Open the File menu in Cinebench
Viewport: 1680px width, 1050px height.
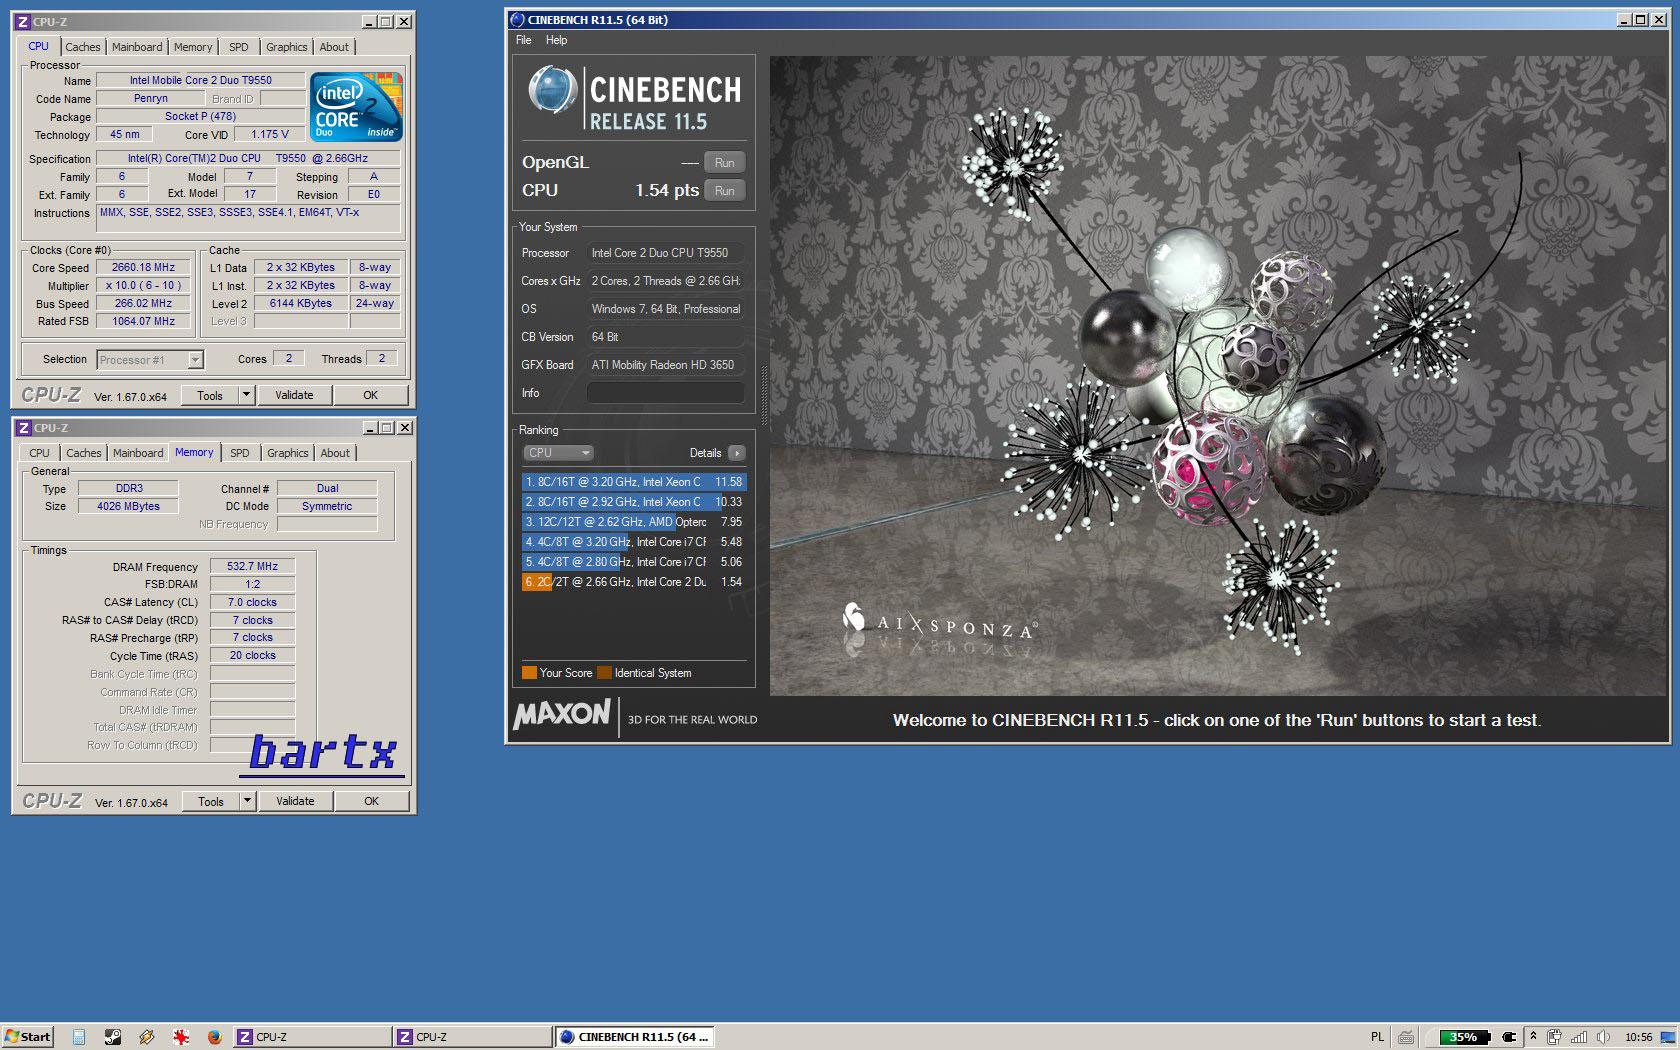[523, 40]
